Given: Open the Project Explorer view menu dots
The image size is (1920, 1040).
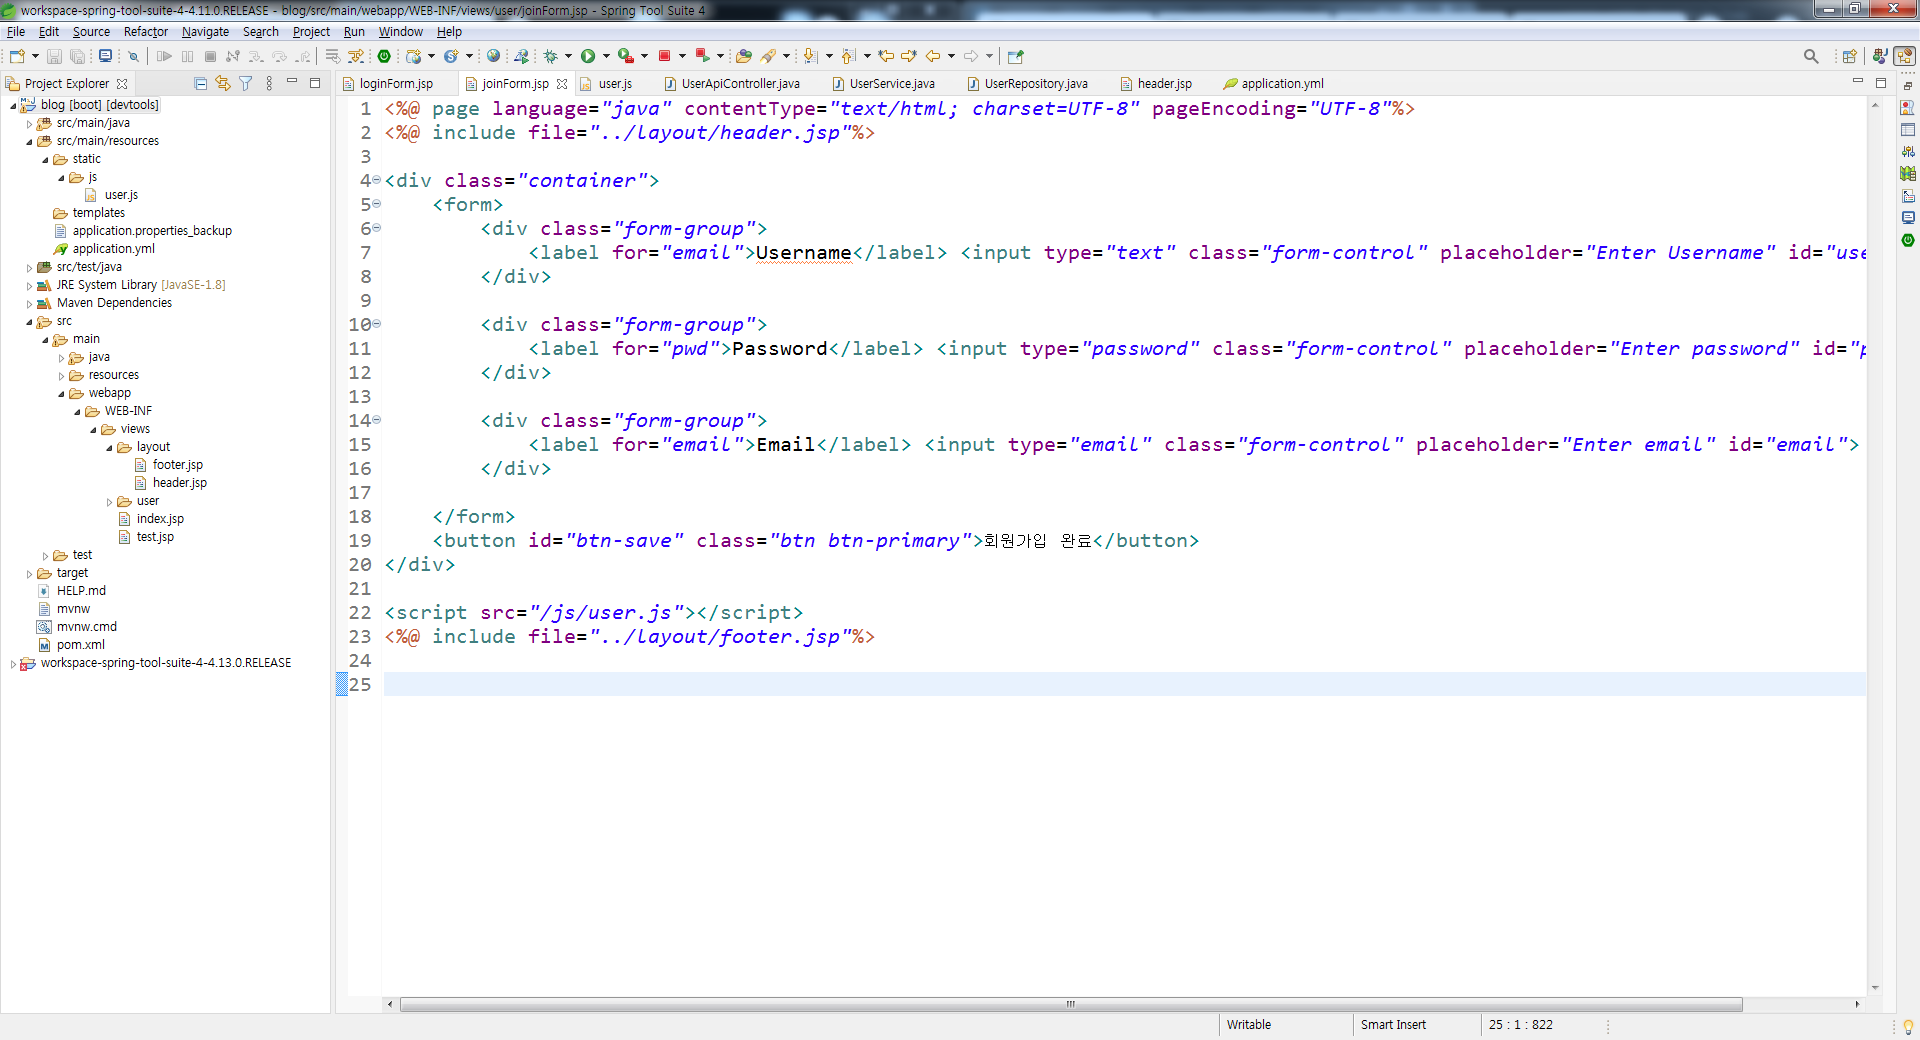Looking at the screenshot, I should (269, 83).
